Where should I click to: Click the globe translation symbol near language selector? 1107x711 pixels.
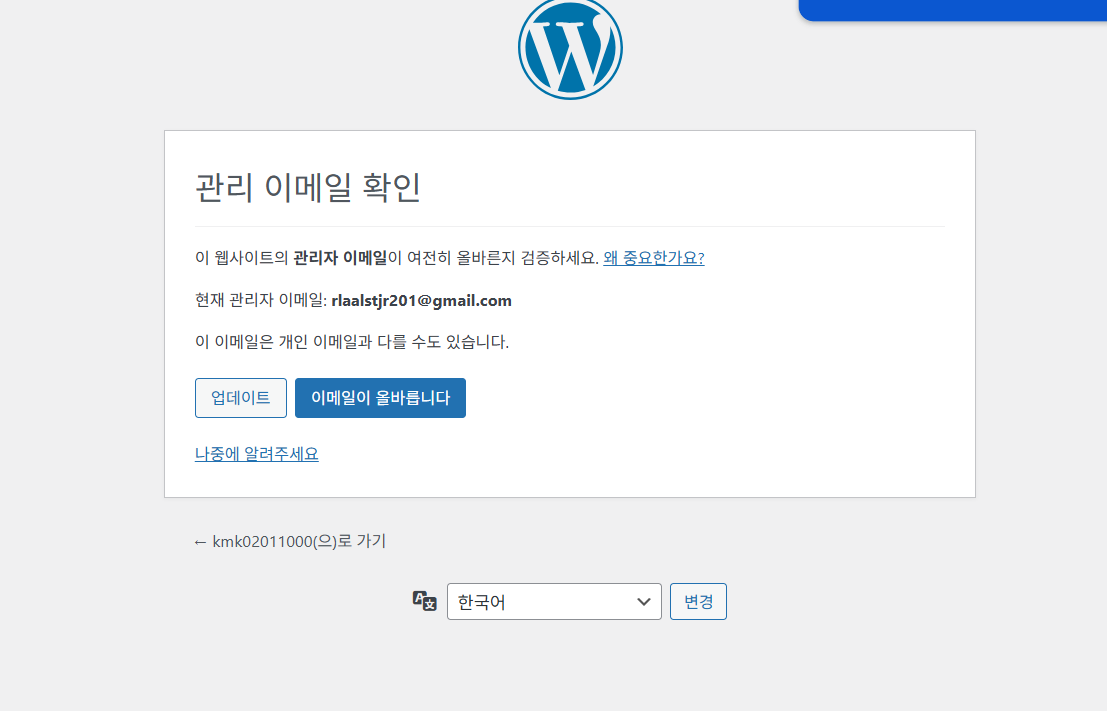(426, 600)
